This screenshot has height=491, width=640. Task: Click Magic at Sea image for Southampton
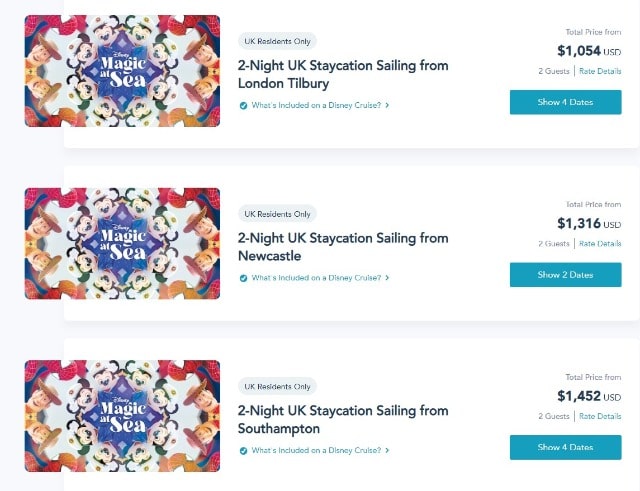[x=122, y=416]
